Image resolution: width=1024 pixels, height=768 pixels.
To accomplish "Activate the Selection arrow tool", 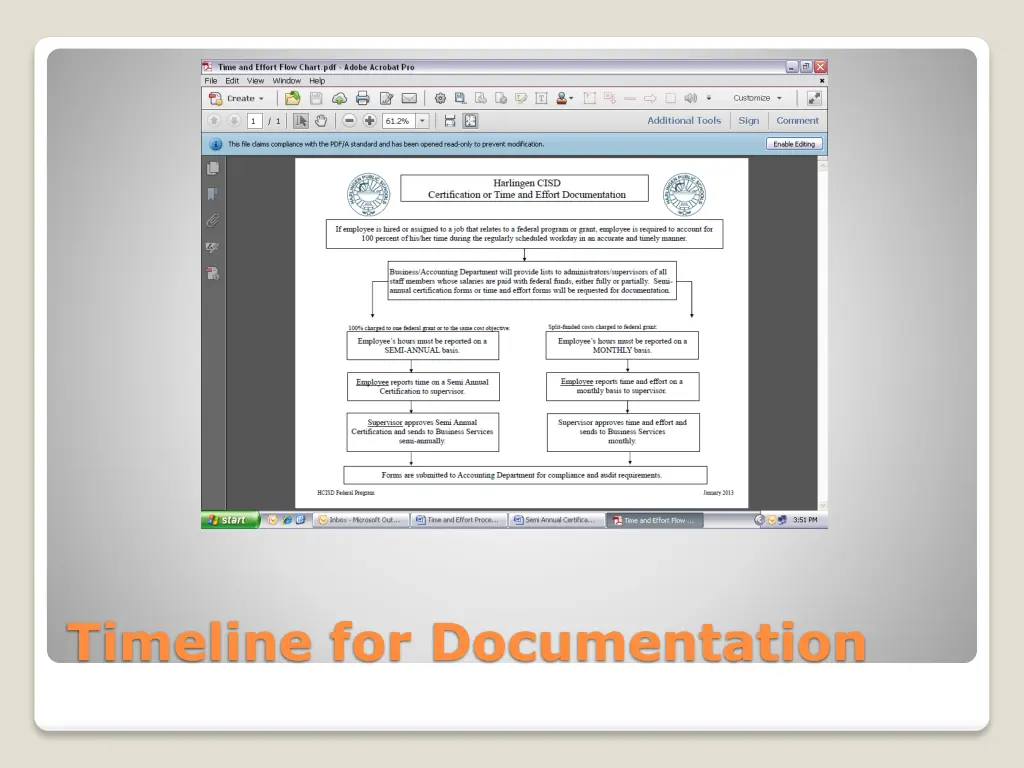I will click(x=302, y=120).
